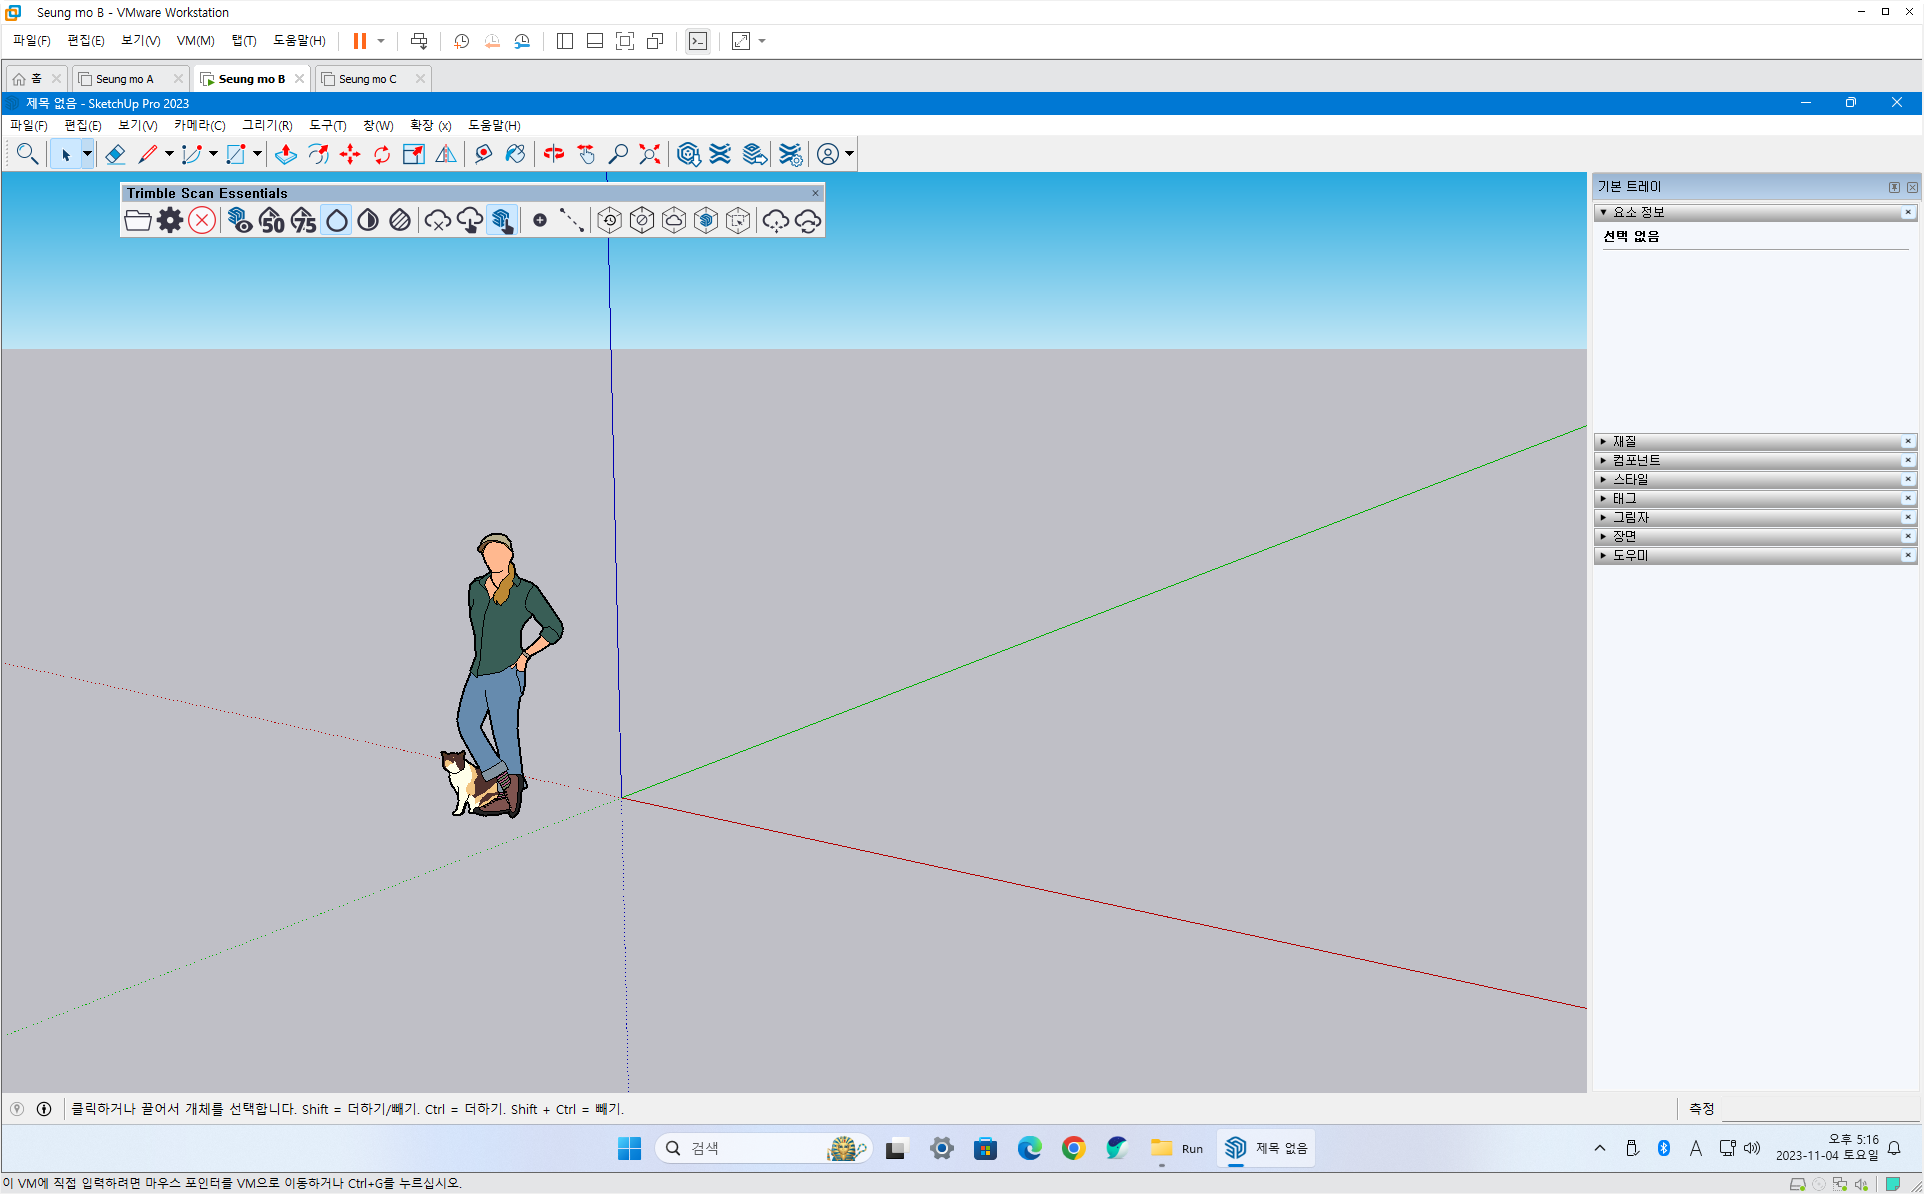This screenshot has width=1924, height=1194.
Task: Click the Chrome icon in the taskbar
Action: pyautogui.click(x=1073, y=1148)
